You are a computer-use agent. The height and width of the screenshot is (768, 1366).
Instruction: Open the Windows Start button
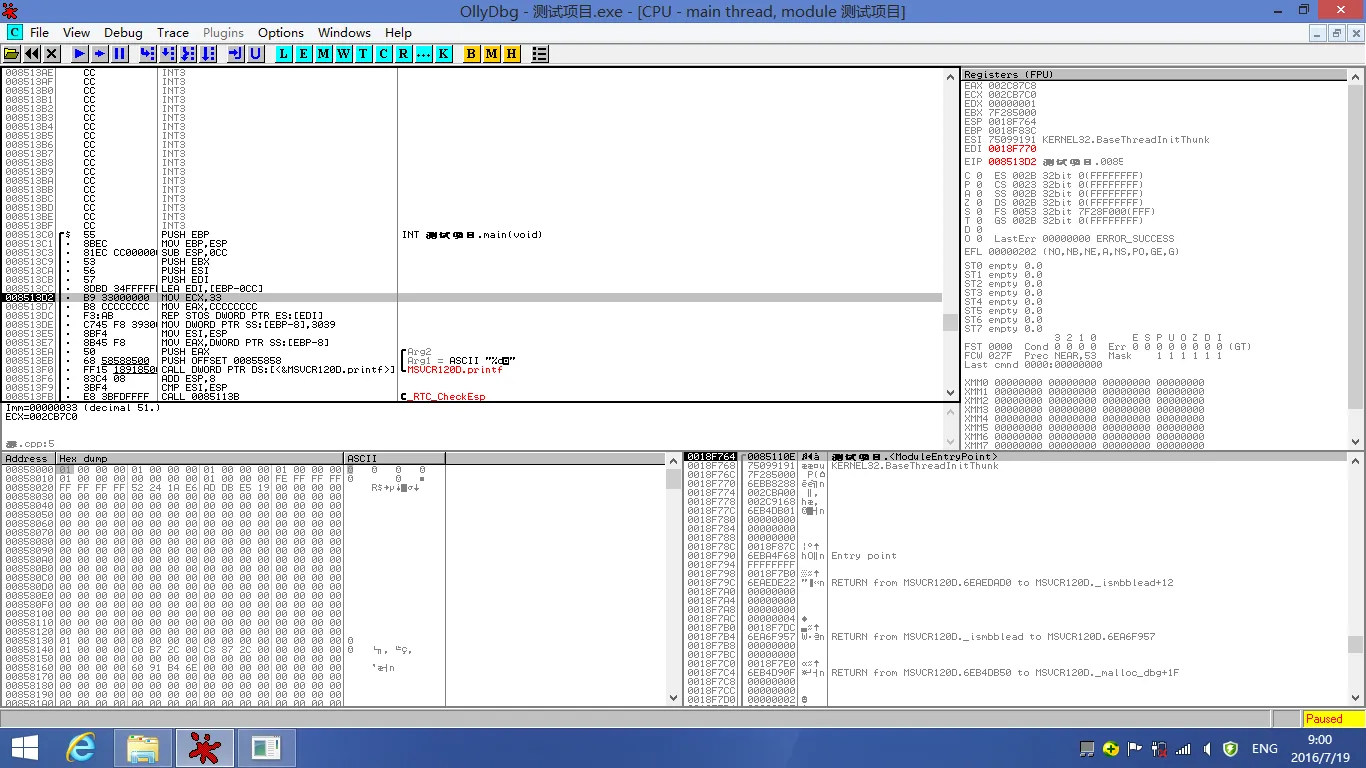click(24, 748)
